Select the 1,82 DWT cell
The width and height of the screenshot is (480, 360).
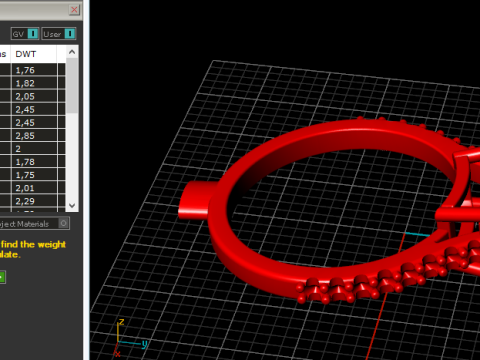(34, 83)
